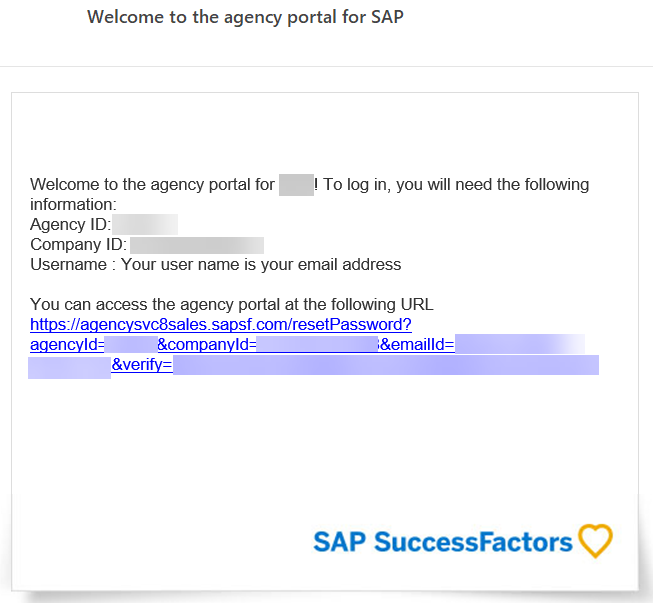Click the SAP SuccessFactors logo text
The width and height of the screenshot is (653, 603).
(x=443, y=542)
